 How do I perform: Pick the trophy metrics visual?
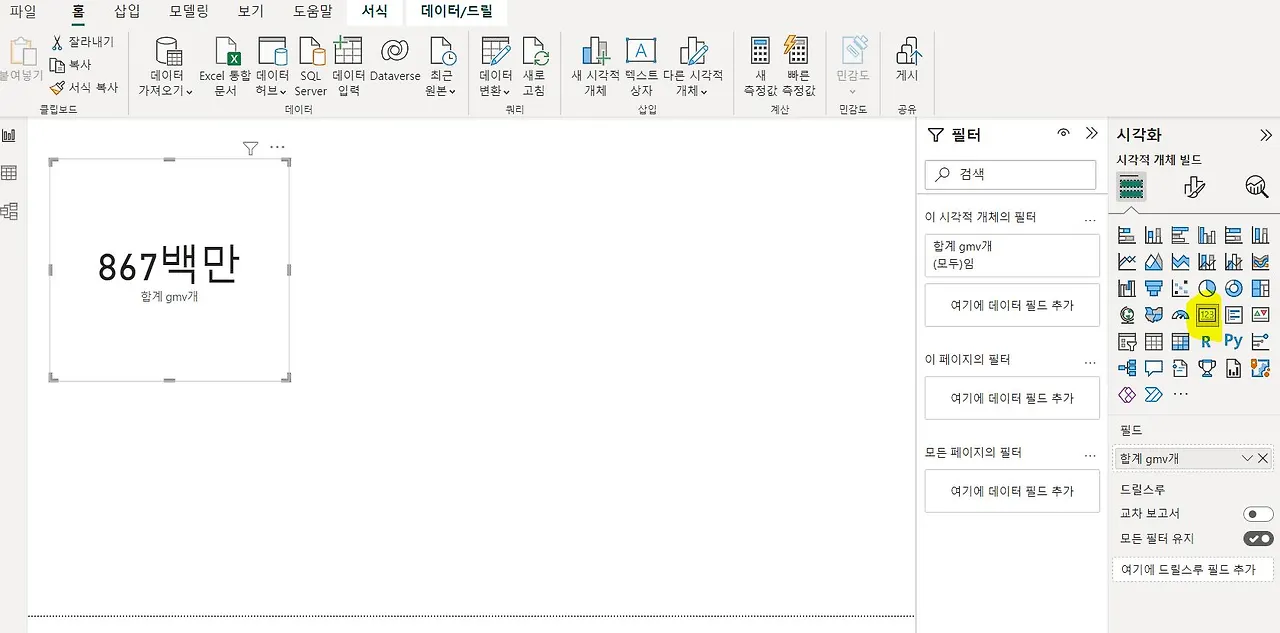point(1207,368)
